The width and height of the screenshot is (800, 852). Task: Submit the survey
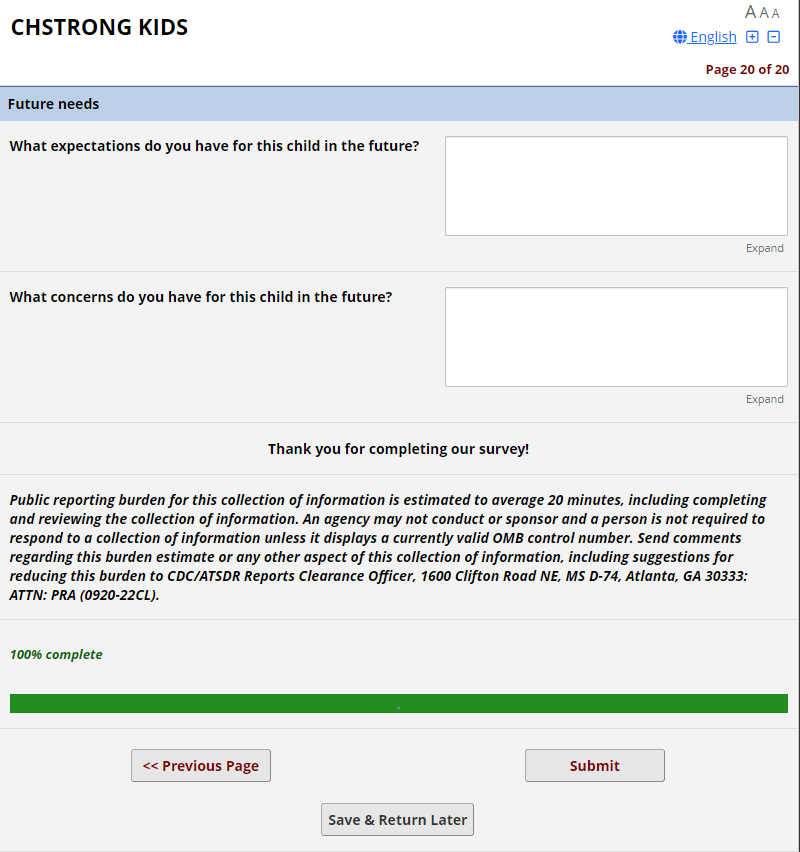[x=594, y=766]
